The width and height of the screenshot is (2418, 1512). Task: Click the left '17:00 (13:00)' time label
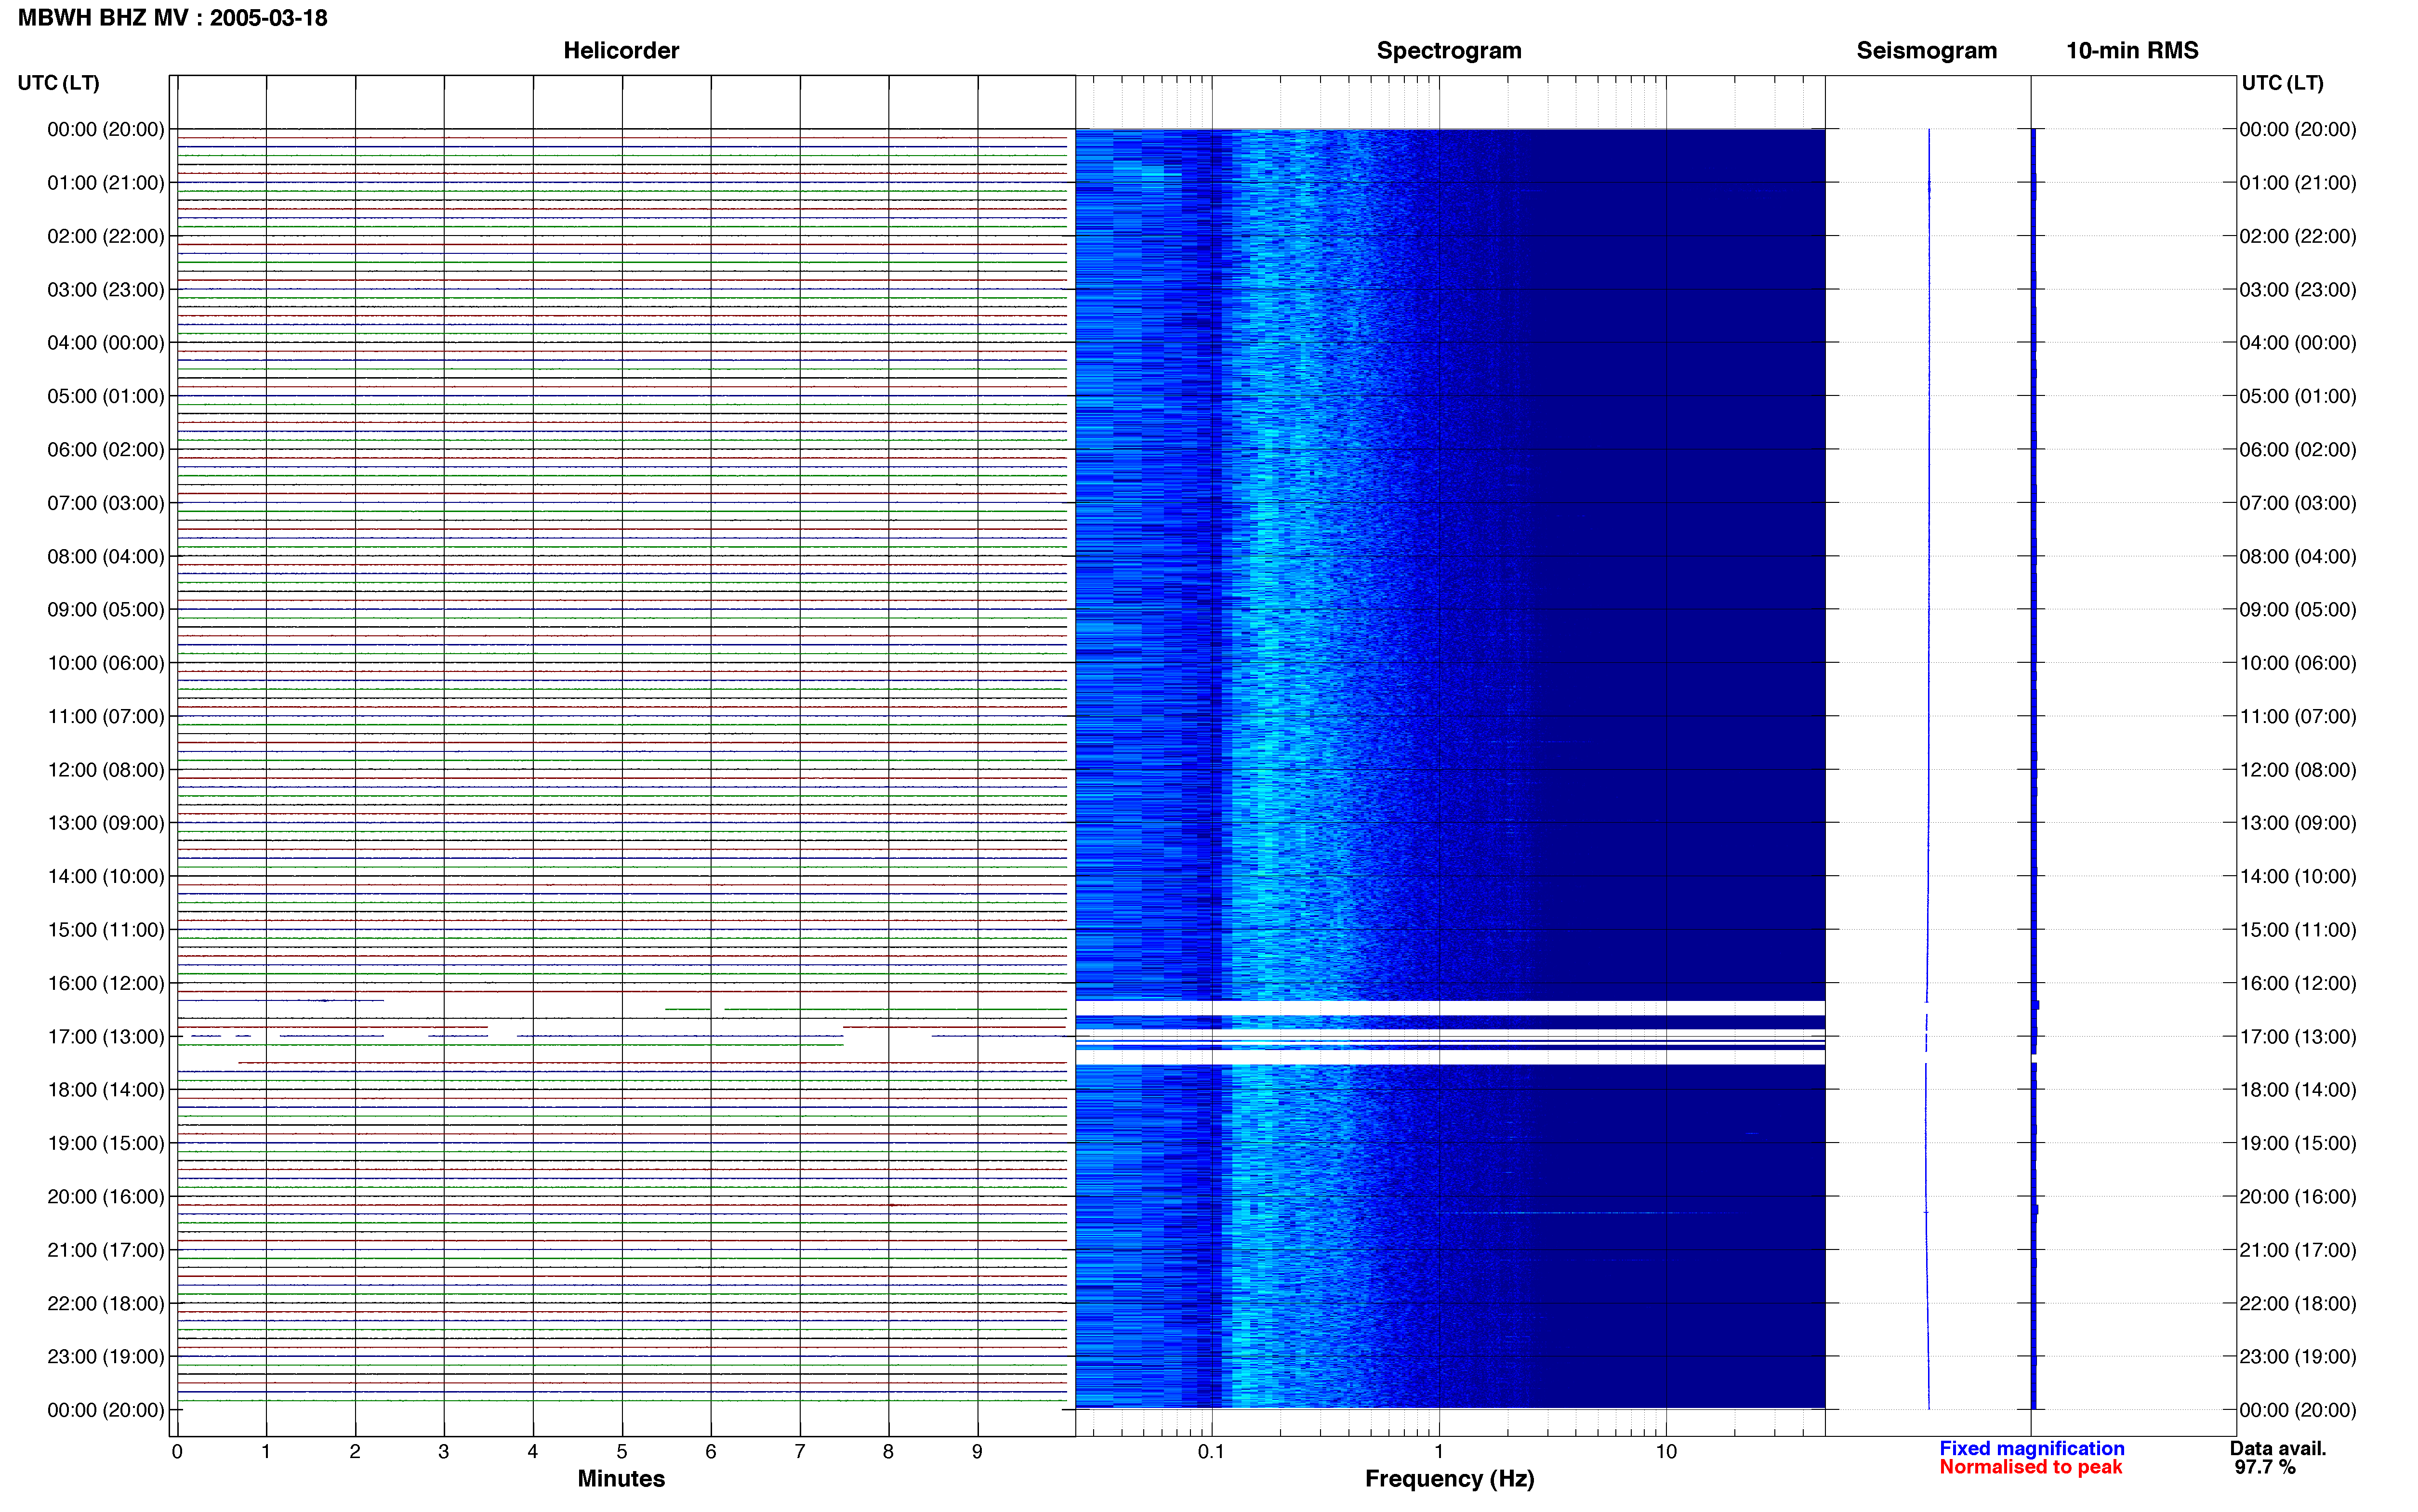[x=106, y=1037]
